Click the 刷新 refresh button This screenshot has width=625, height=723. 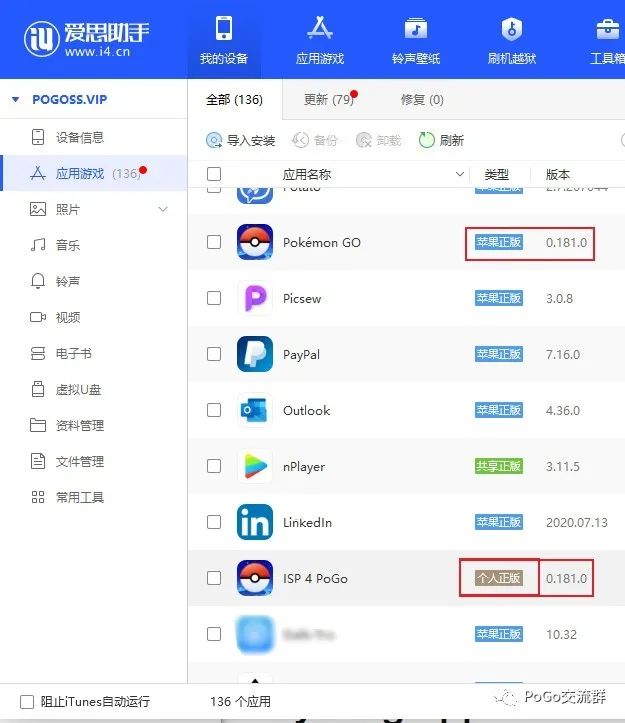tap(441, 140)
